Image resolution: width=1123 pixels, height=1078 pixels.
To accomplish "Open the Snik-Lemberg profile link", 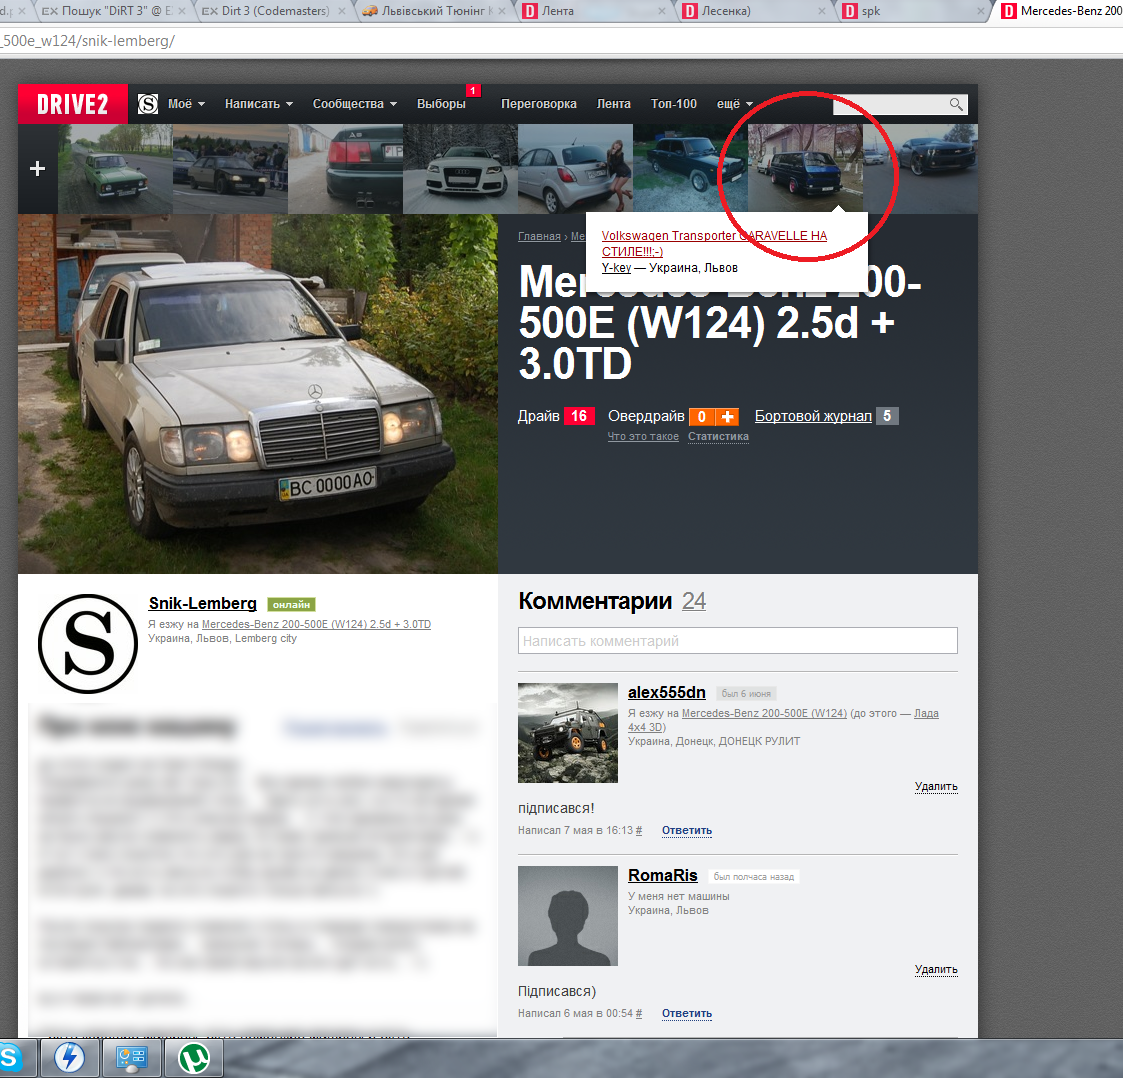I will [203, 604].
